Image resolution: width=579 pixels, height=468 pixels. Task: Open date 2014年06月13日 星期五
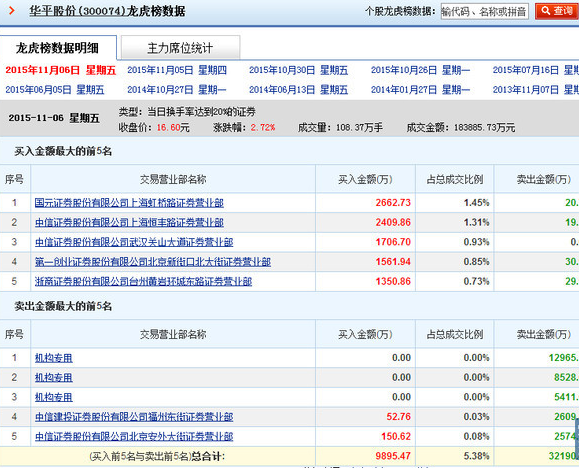pyautogui.click(x=298, y=89)
